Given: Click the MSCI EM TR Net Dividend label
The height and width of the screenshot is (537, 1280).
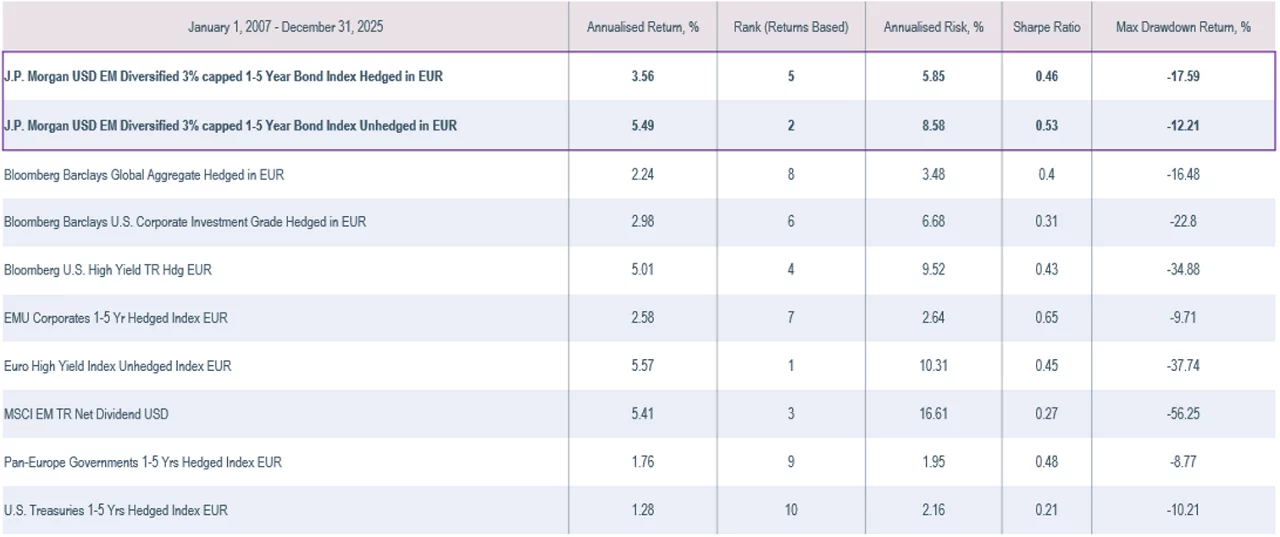Looking at the screenshot, I should coord(99,414).
